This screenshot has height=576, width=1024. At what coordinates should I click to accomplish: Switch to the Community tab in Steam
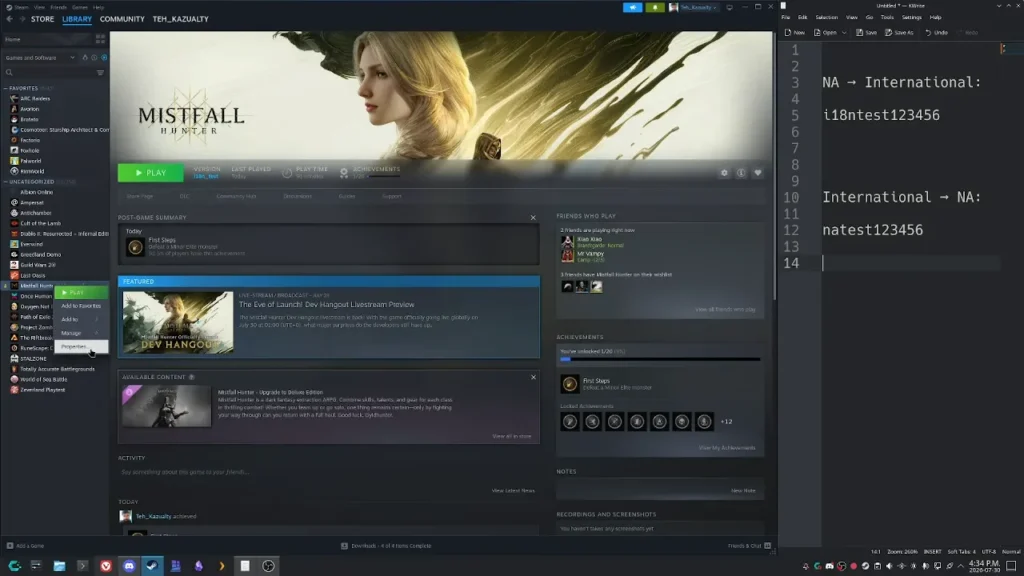(x=122, y=19)
